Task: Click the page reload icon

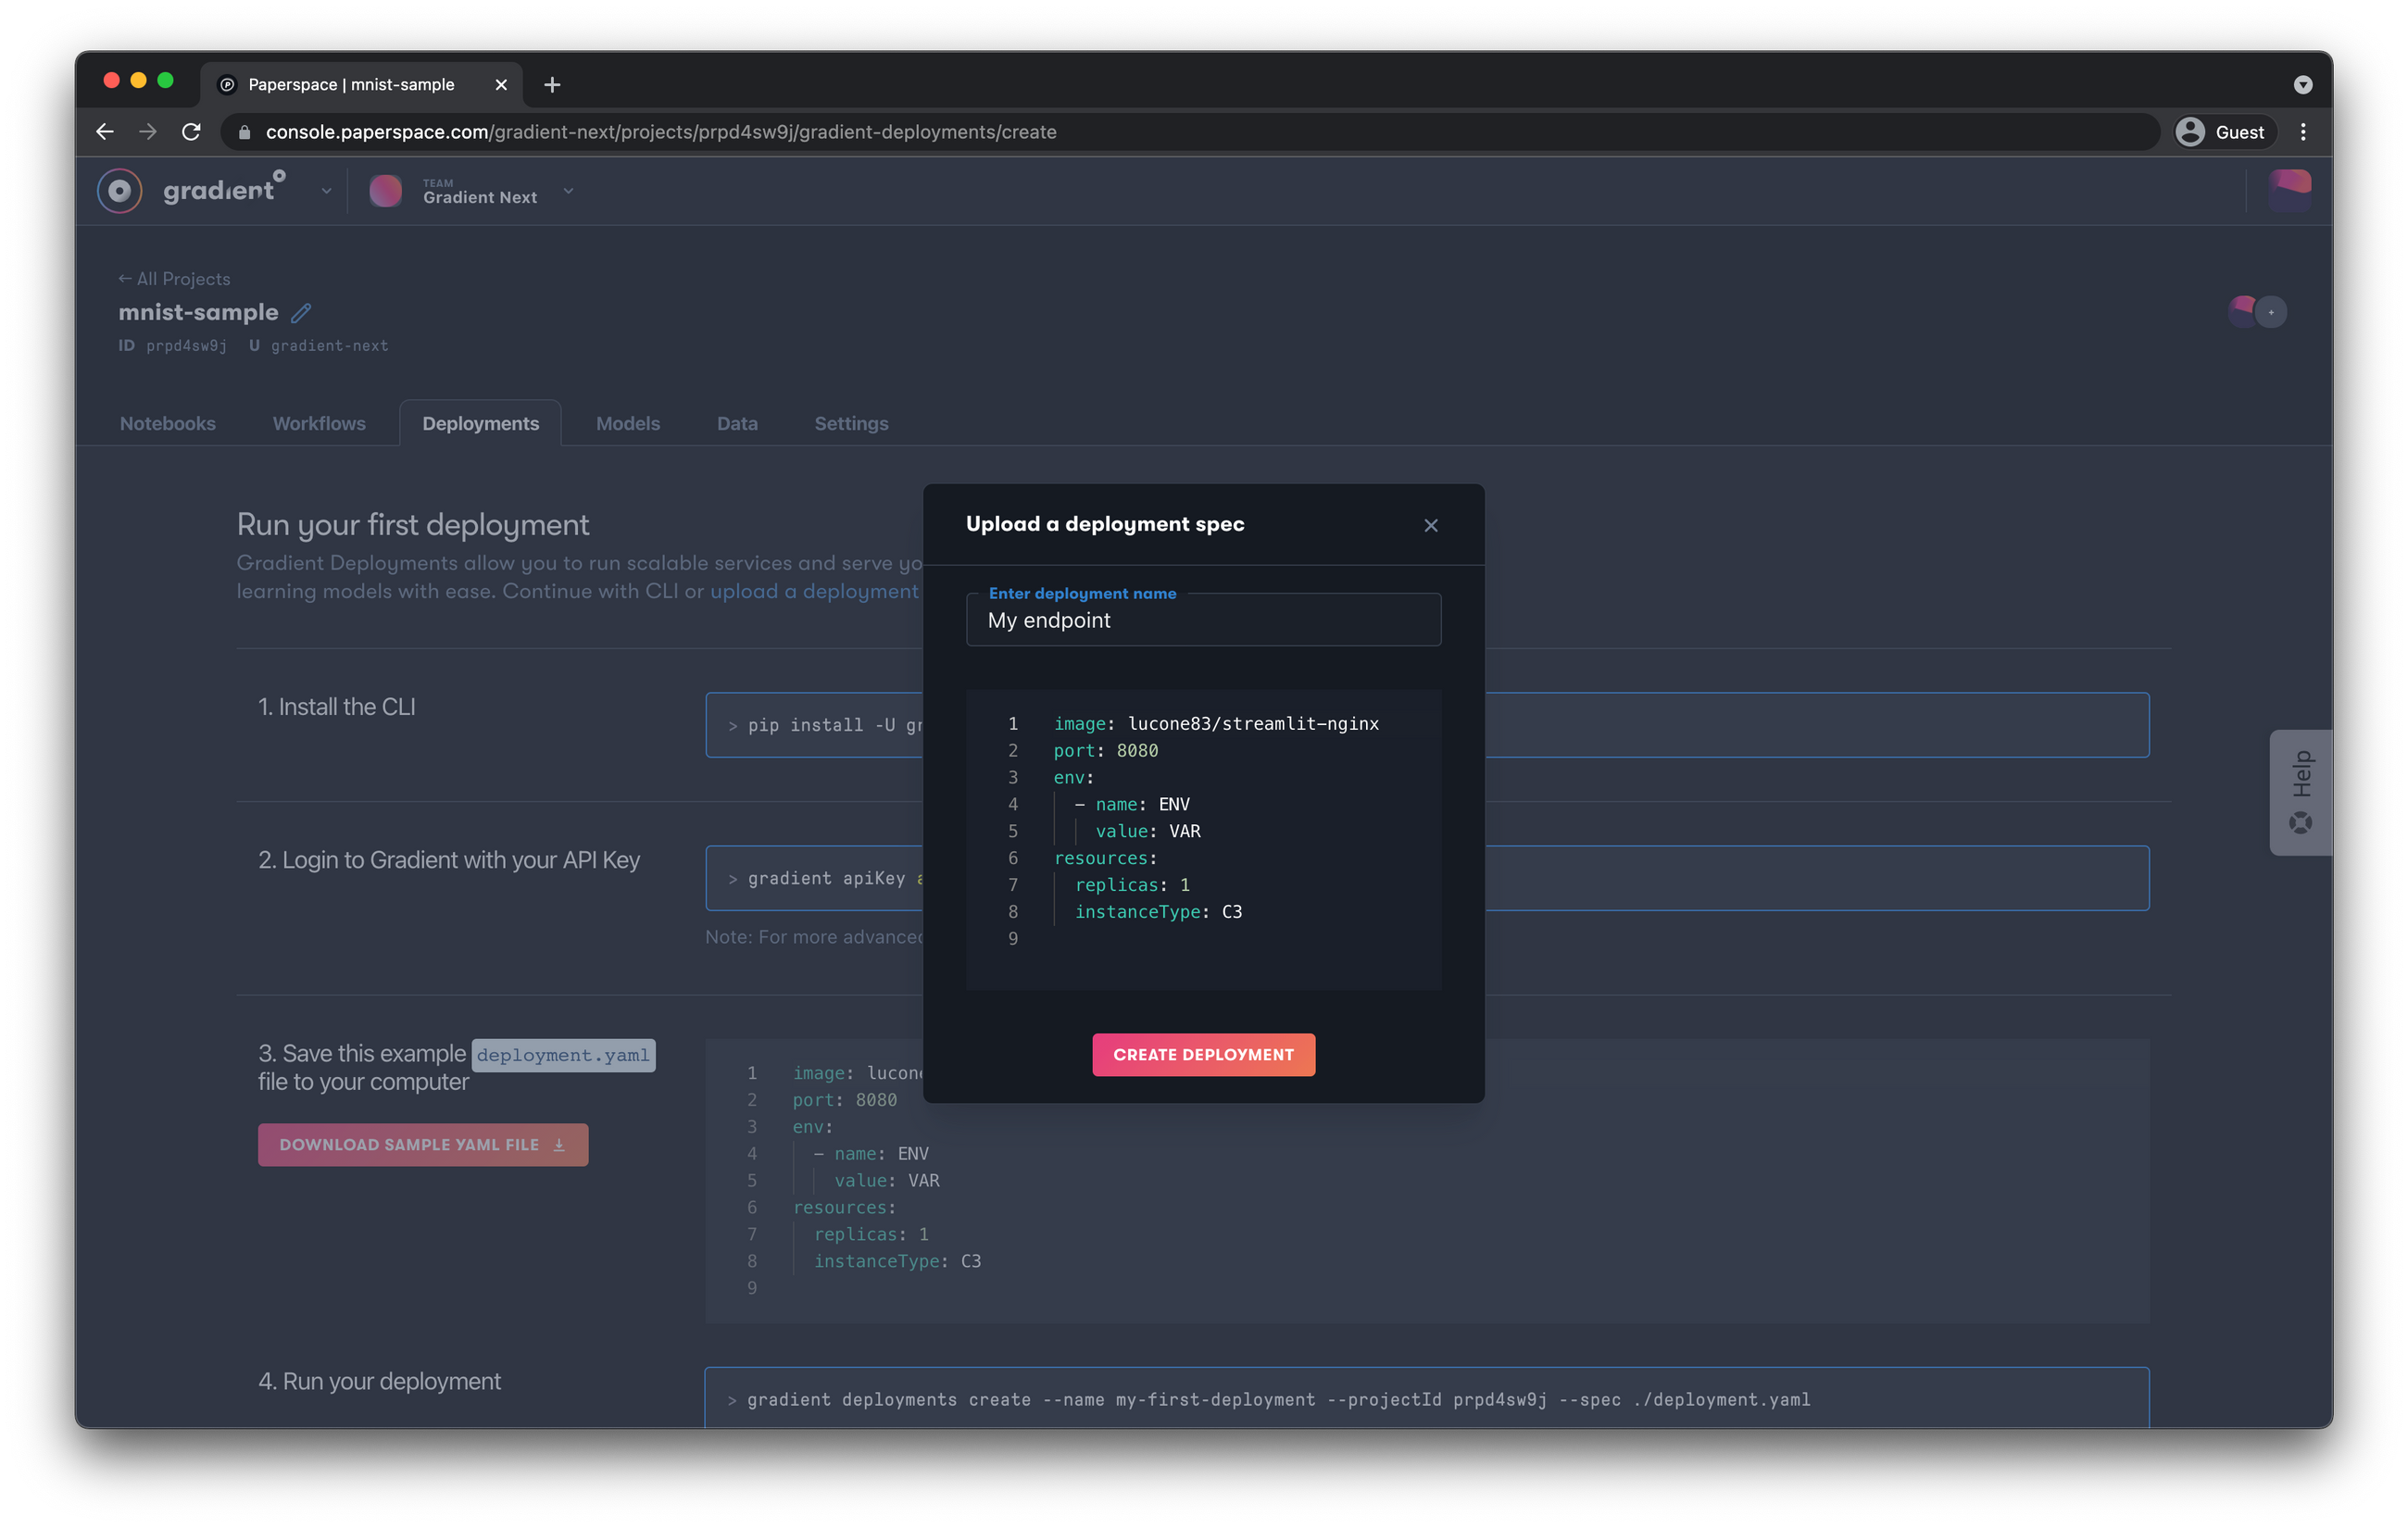Action: pos(191,131)
